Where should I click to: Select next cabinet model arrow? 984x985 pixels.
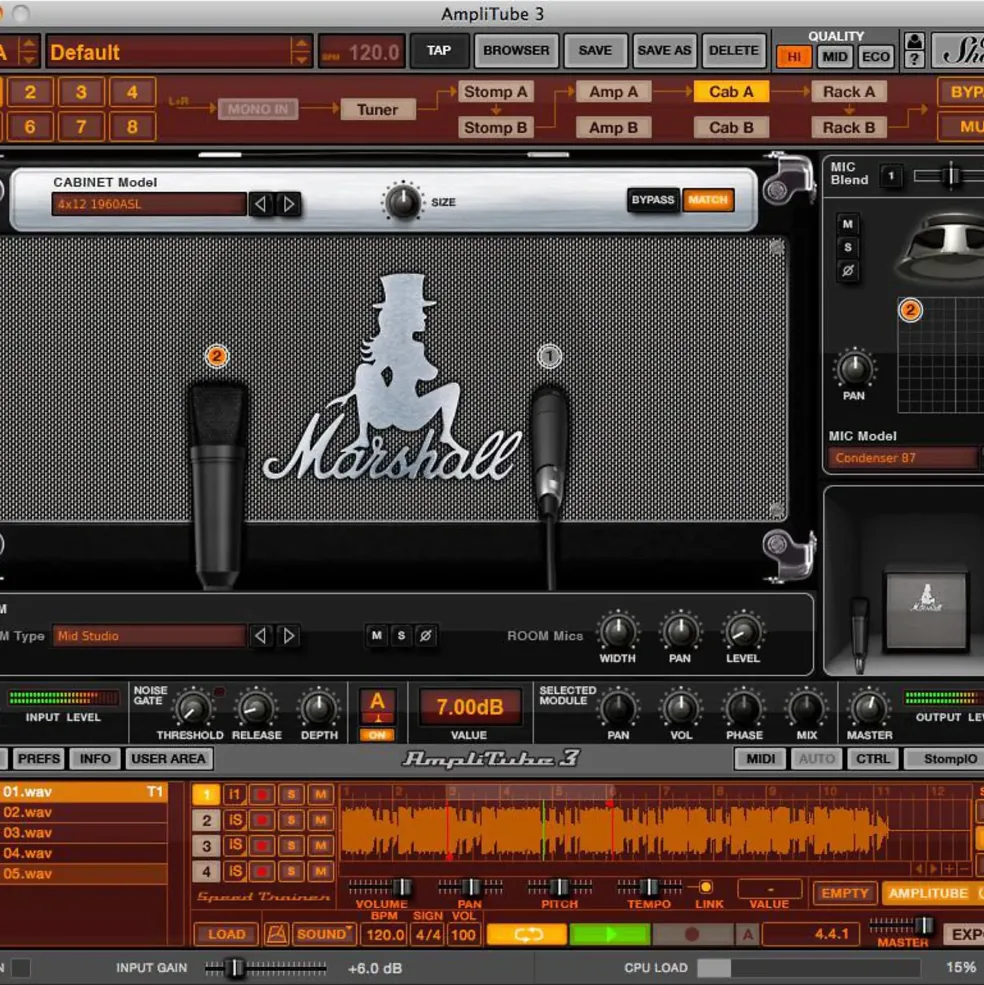point(289,204)
